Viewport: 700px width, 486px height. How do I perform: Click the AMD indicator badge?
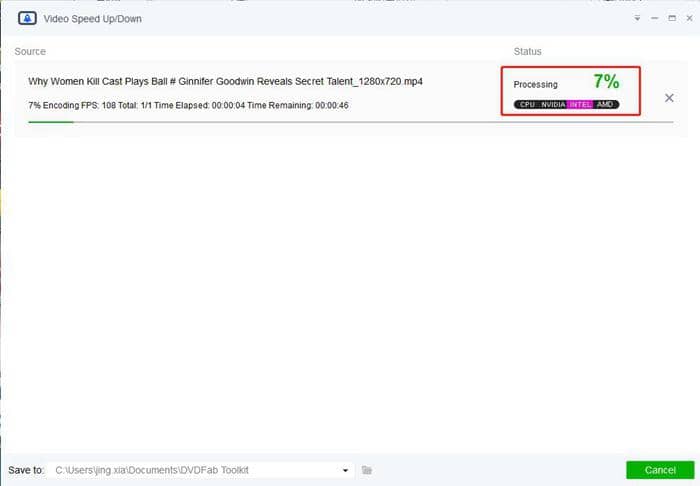tap(605, 104)
